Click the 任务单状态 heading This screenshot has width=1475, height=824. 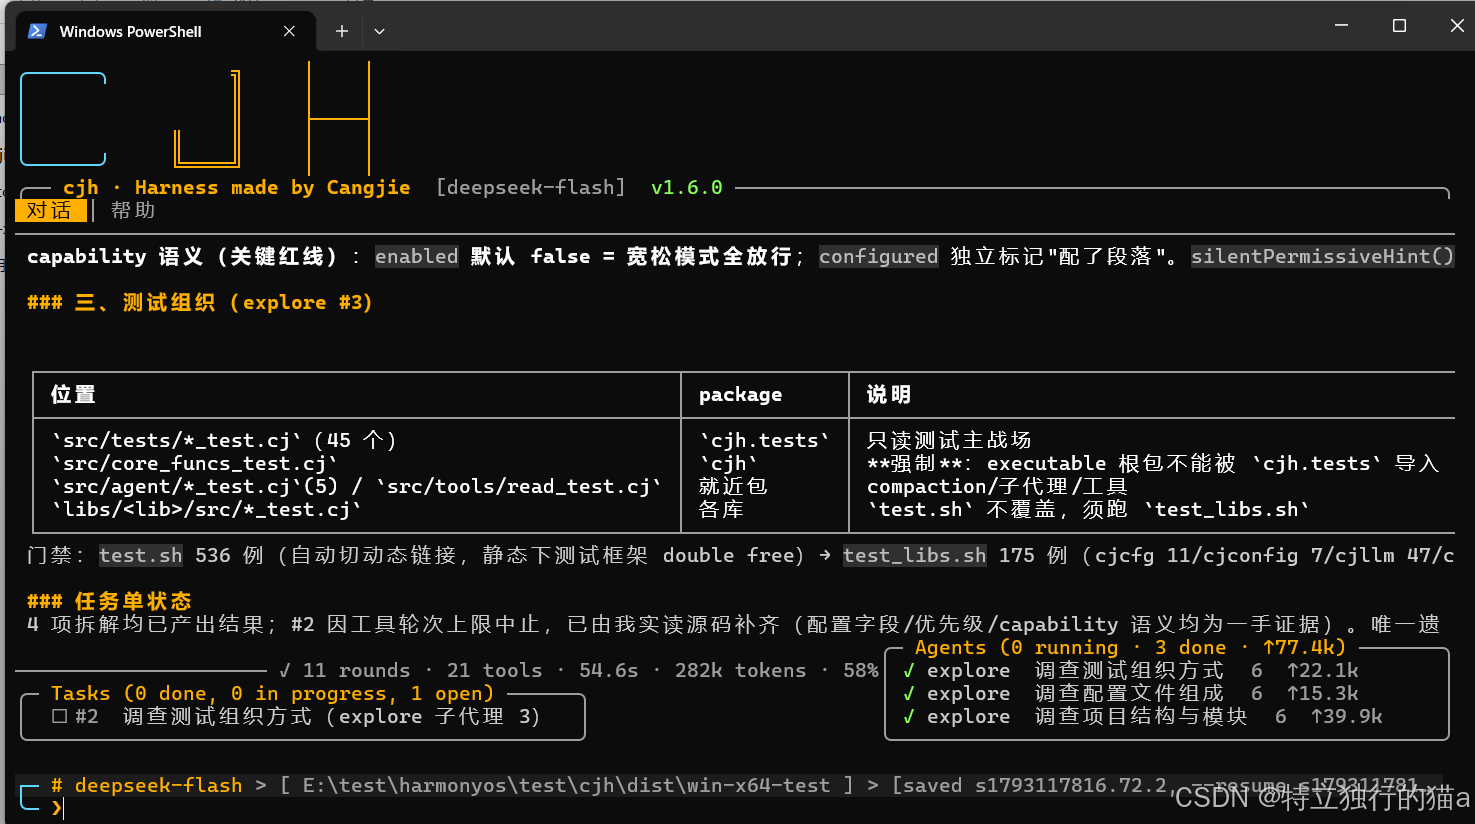pyautogui.click(x=133, y=601)
